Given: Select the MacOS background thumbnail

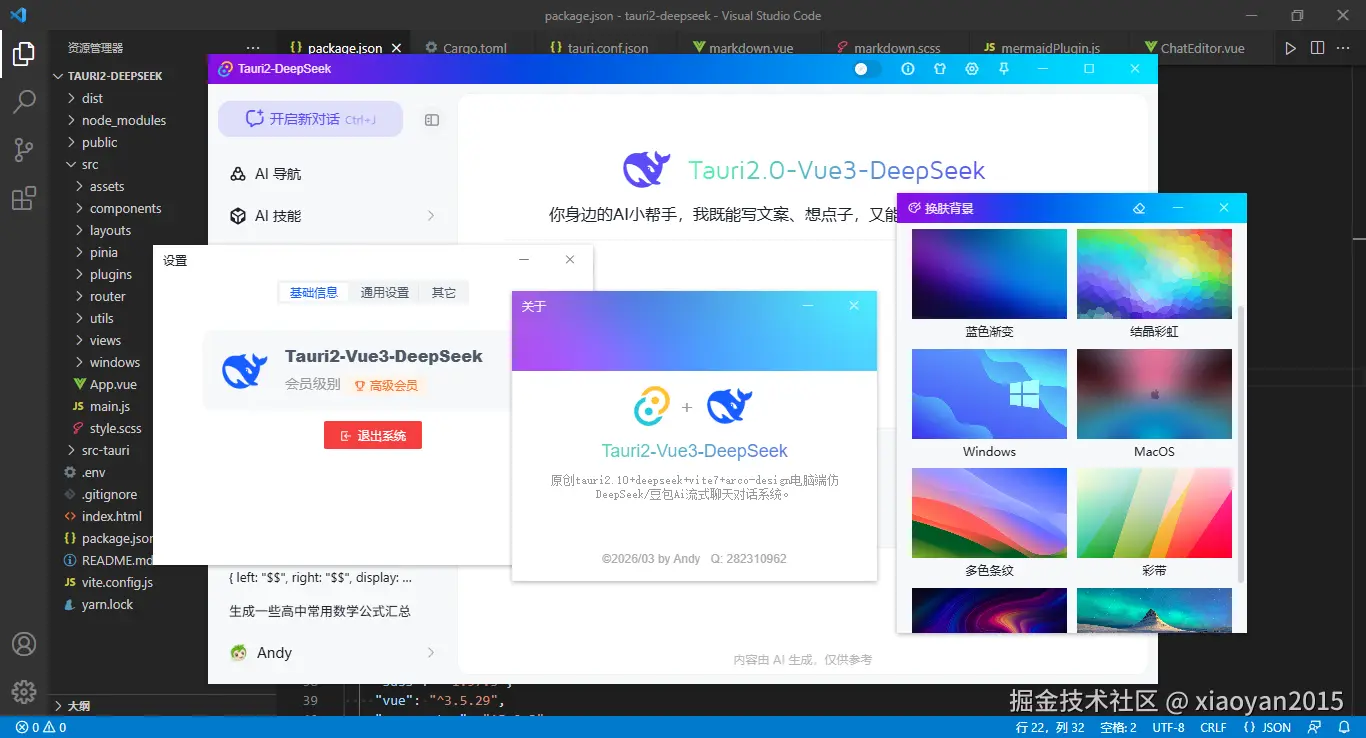Looking at the screenshot, I should pyautogui.click(x=1154, y=394).
